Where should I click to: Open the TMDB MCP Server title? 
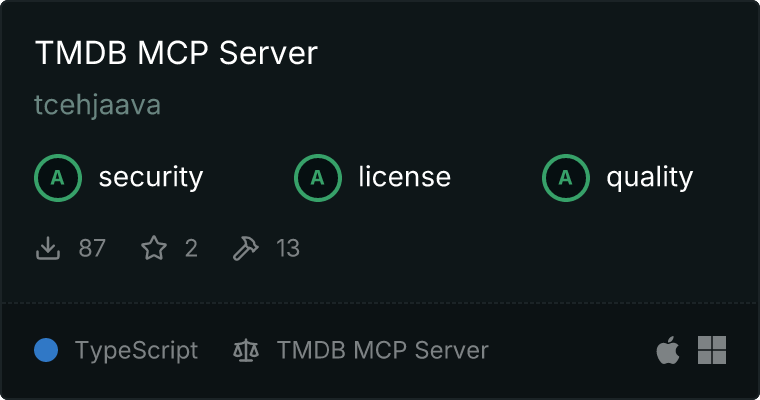click(x=176, y=52)
